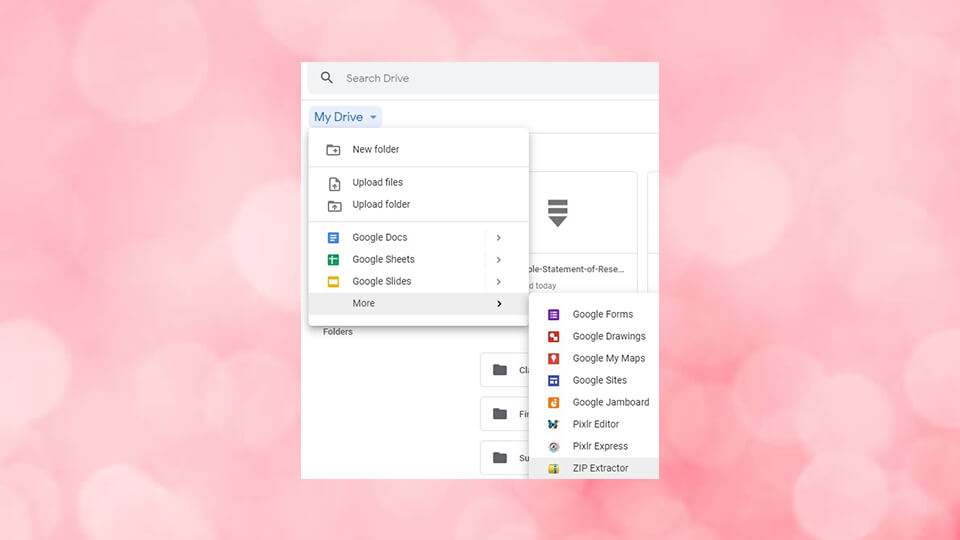960x540 pixels.
Task: Click the purple Google Forms icon
Action: (553, 315)
